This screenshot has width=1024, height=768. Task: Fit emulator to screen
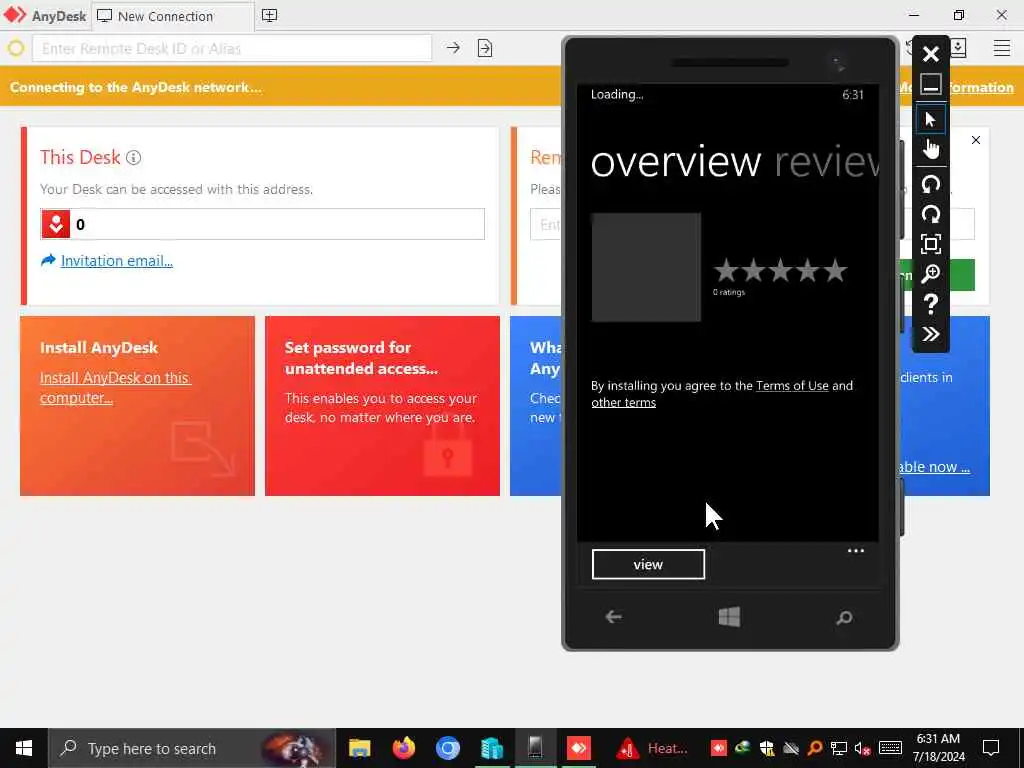tap(931, 244)
